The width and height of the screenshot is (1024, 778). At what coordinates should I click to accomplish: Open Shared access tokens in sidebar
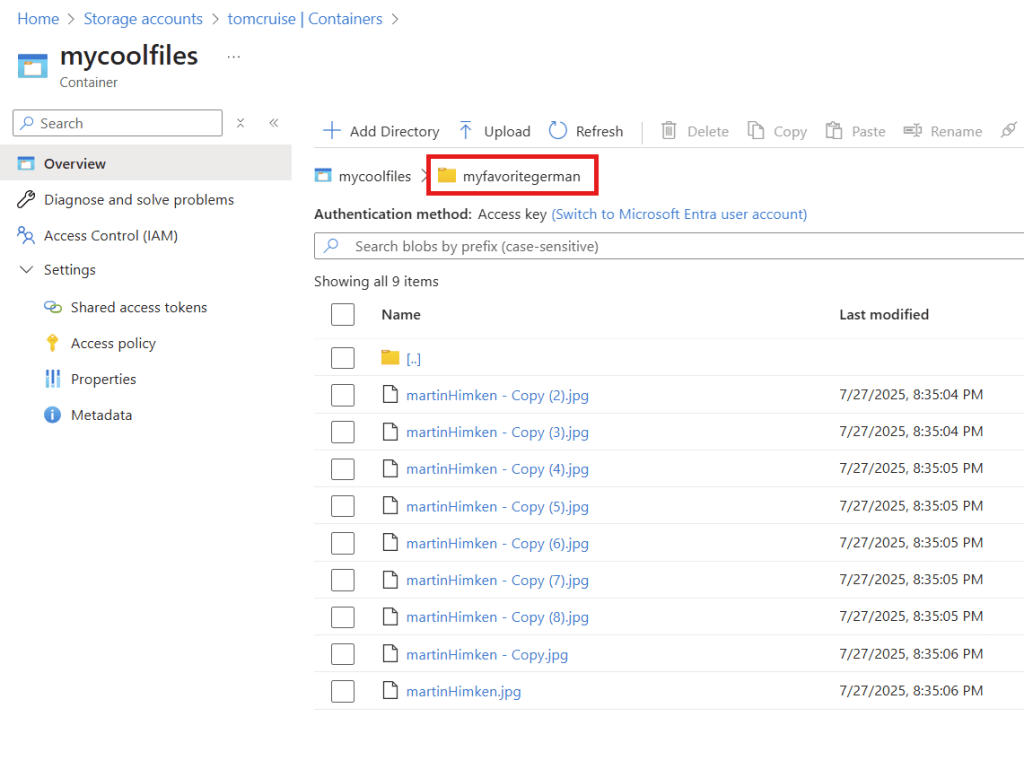tap(138, 307)
